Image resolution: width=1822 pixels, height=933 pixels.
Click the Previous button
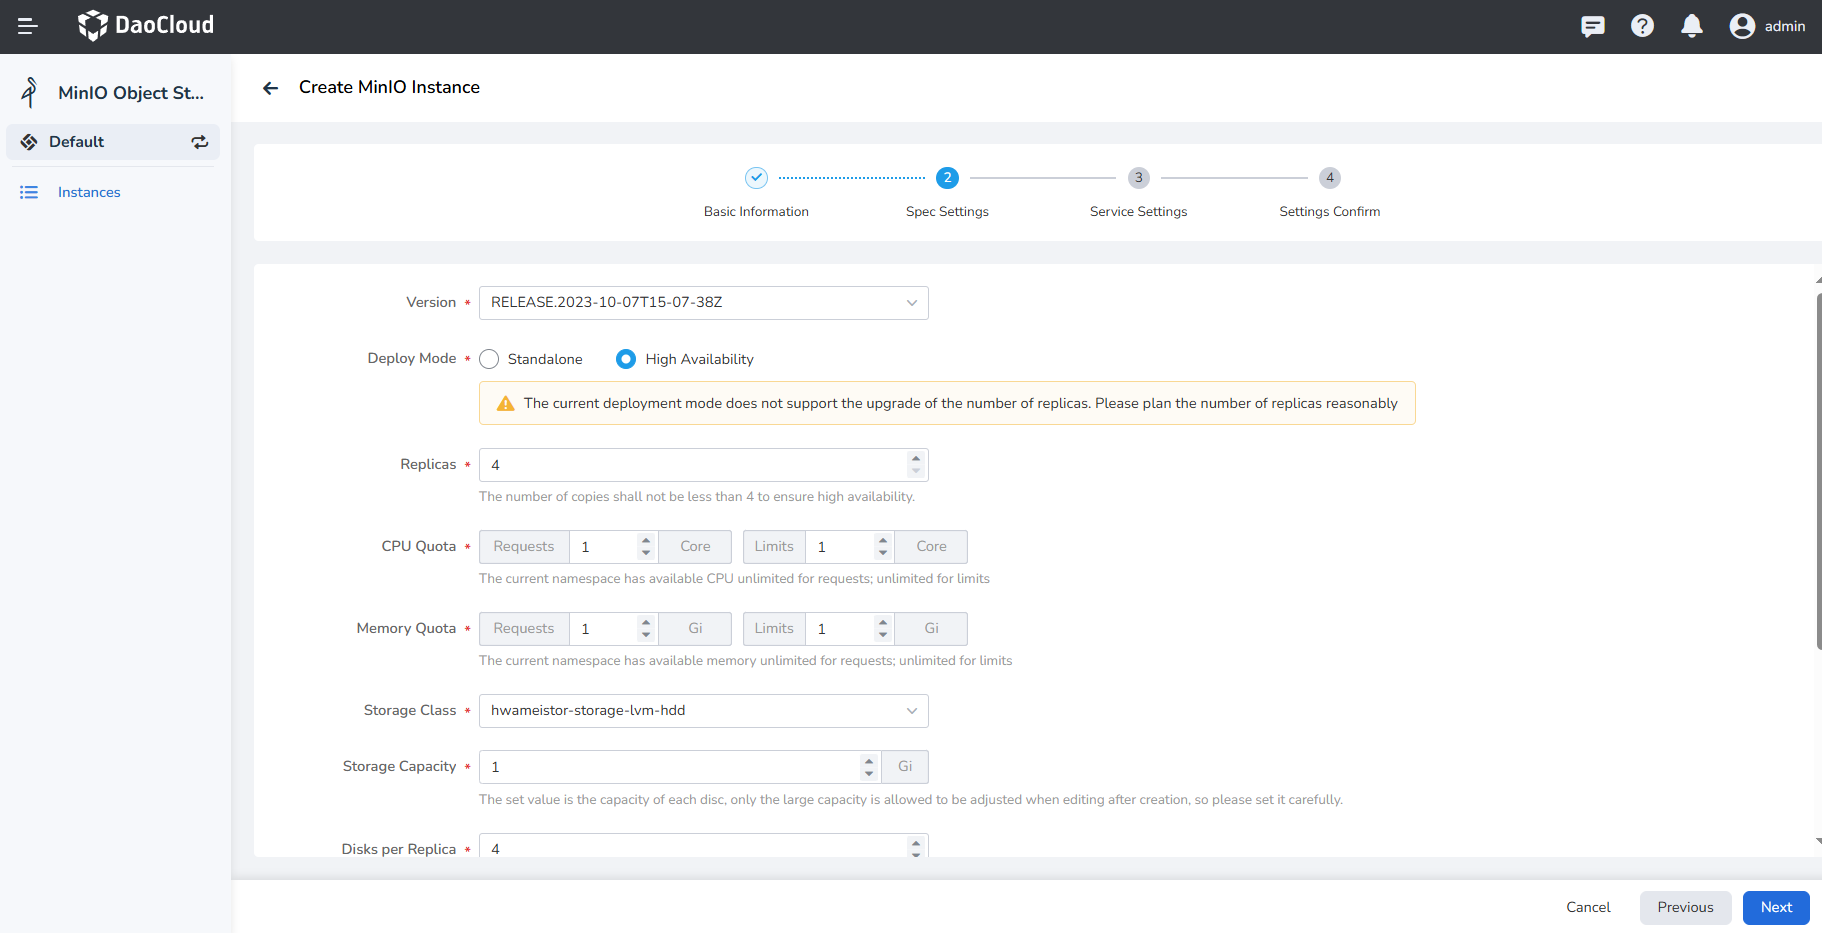pyautogui.click(x=1685, y=907)
